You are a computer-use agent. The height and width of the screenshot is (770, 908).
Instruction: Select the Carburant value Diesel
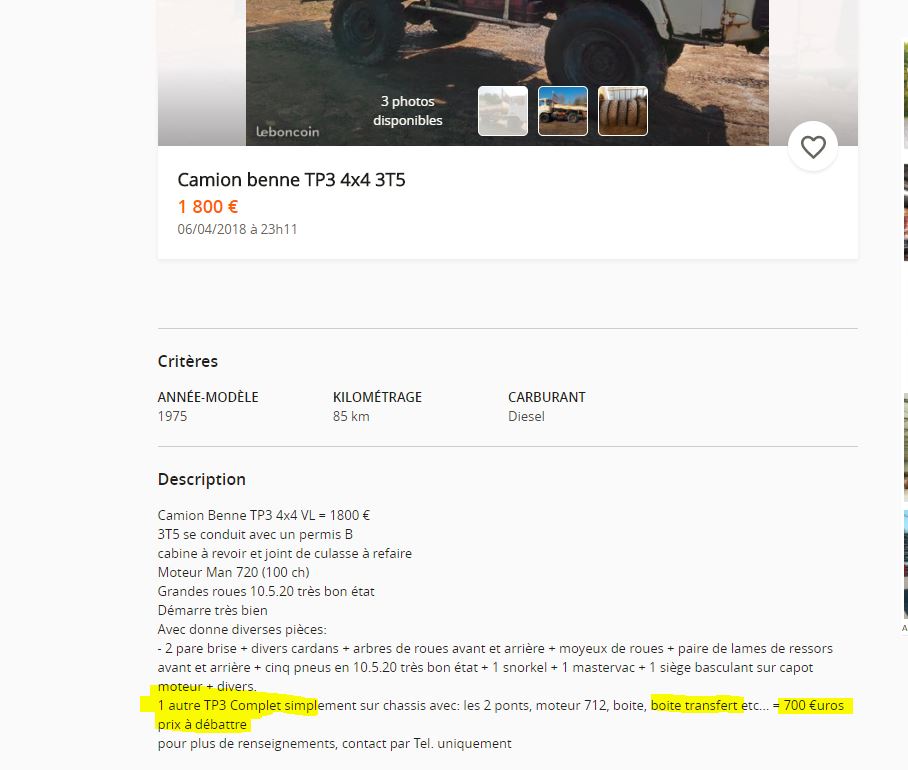(x=526, y=416)
